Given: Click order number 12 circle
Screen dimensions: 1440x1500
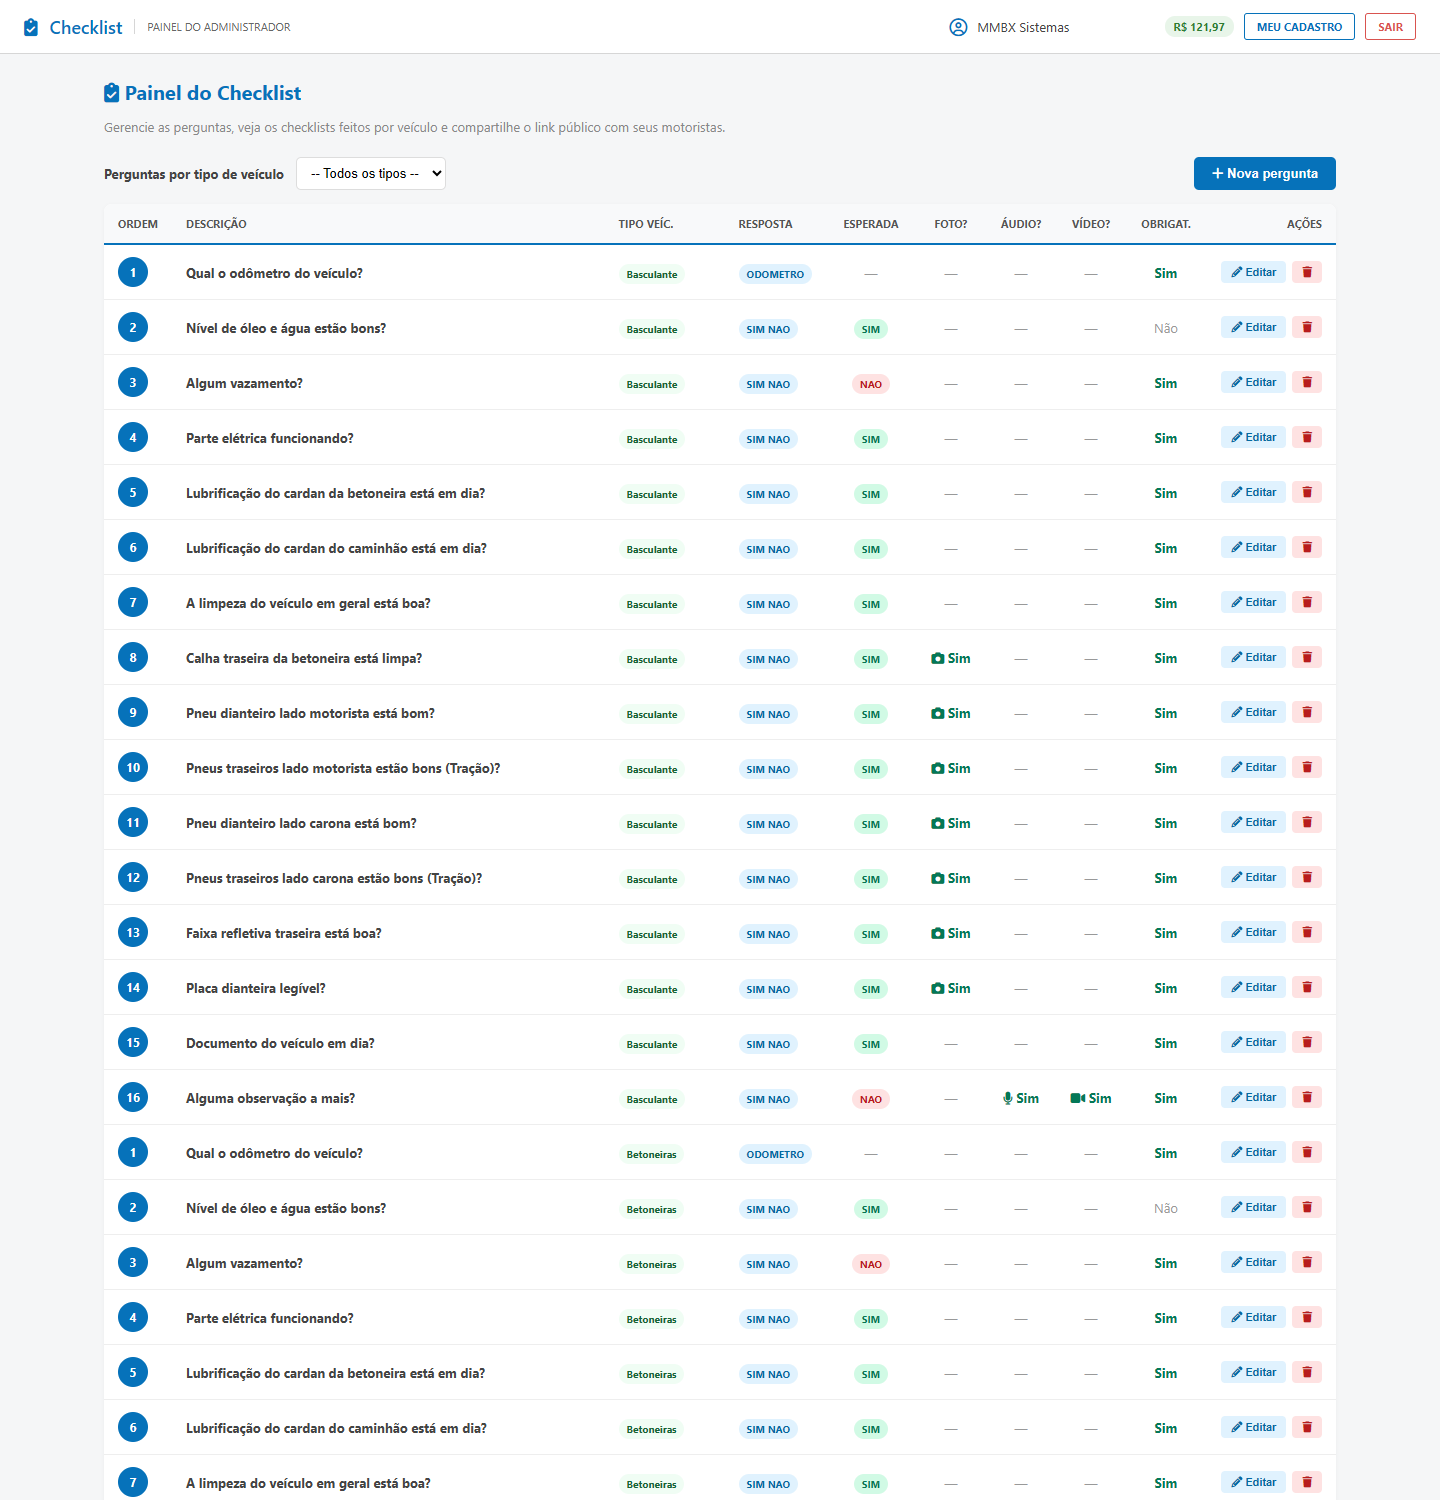Looking at the screenshot, I should click(133, 877).
